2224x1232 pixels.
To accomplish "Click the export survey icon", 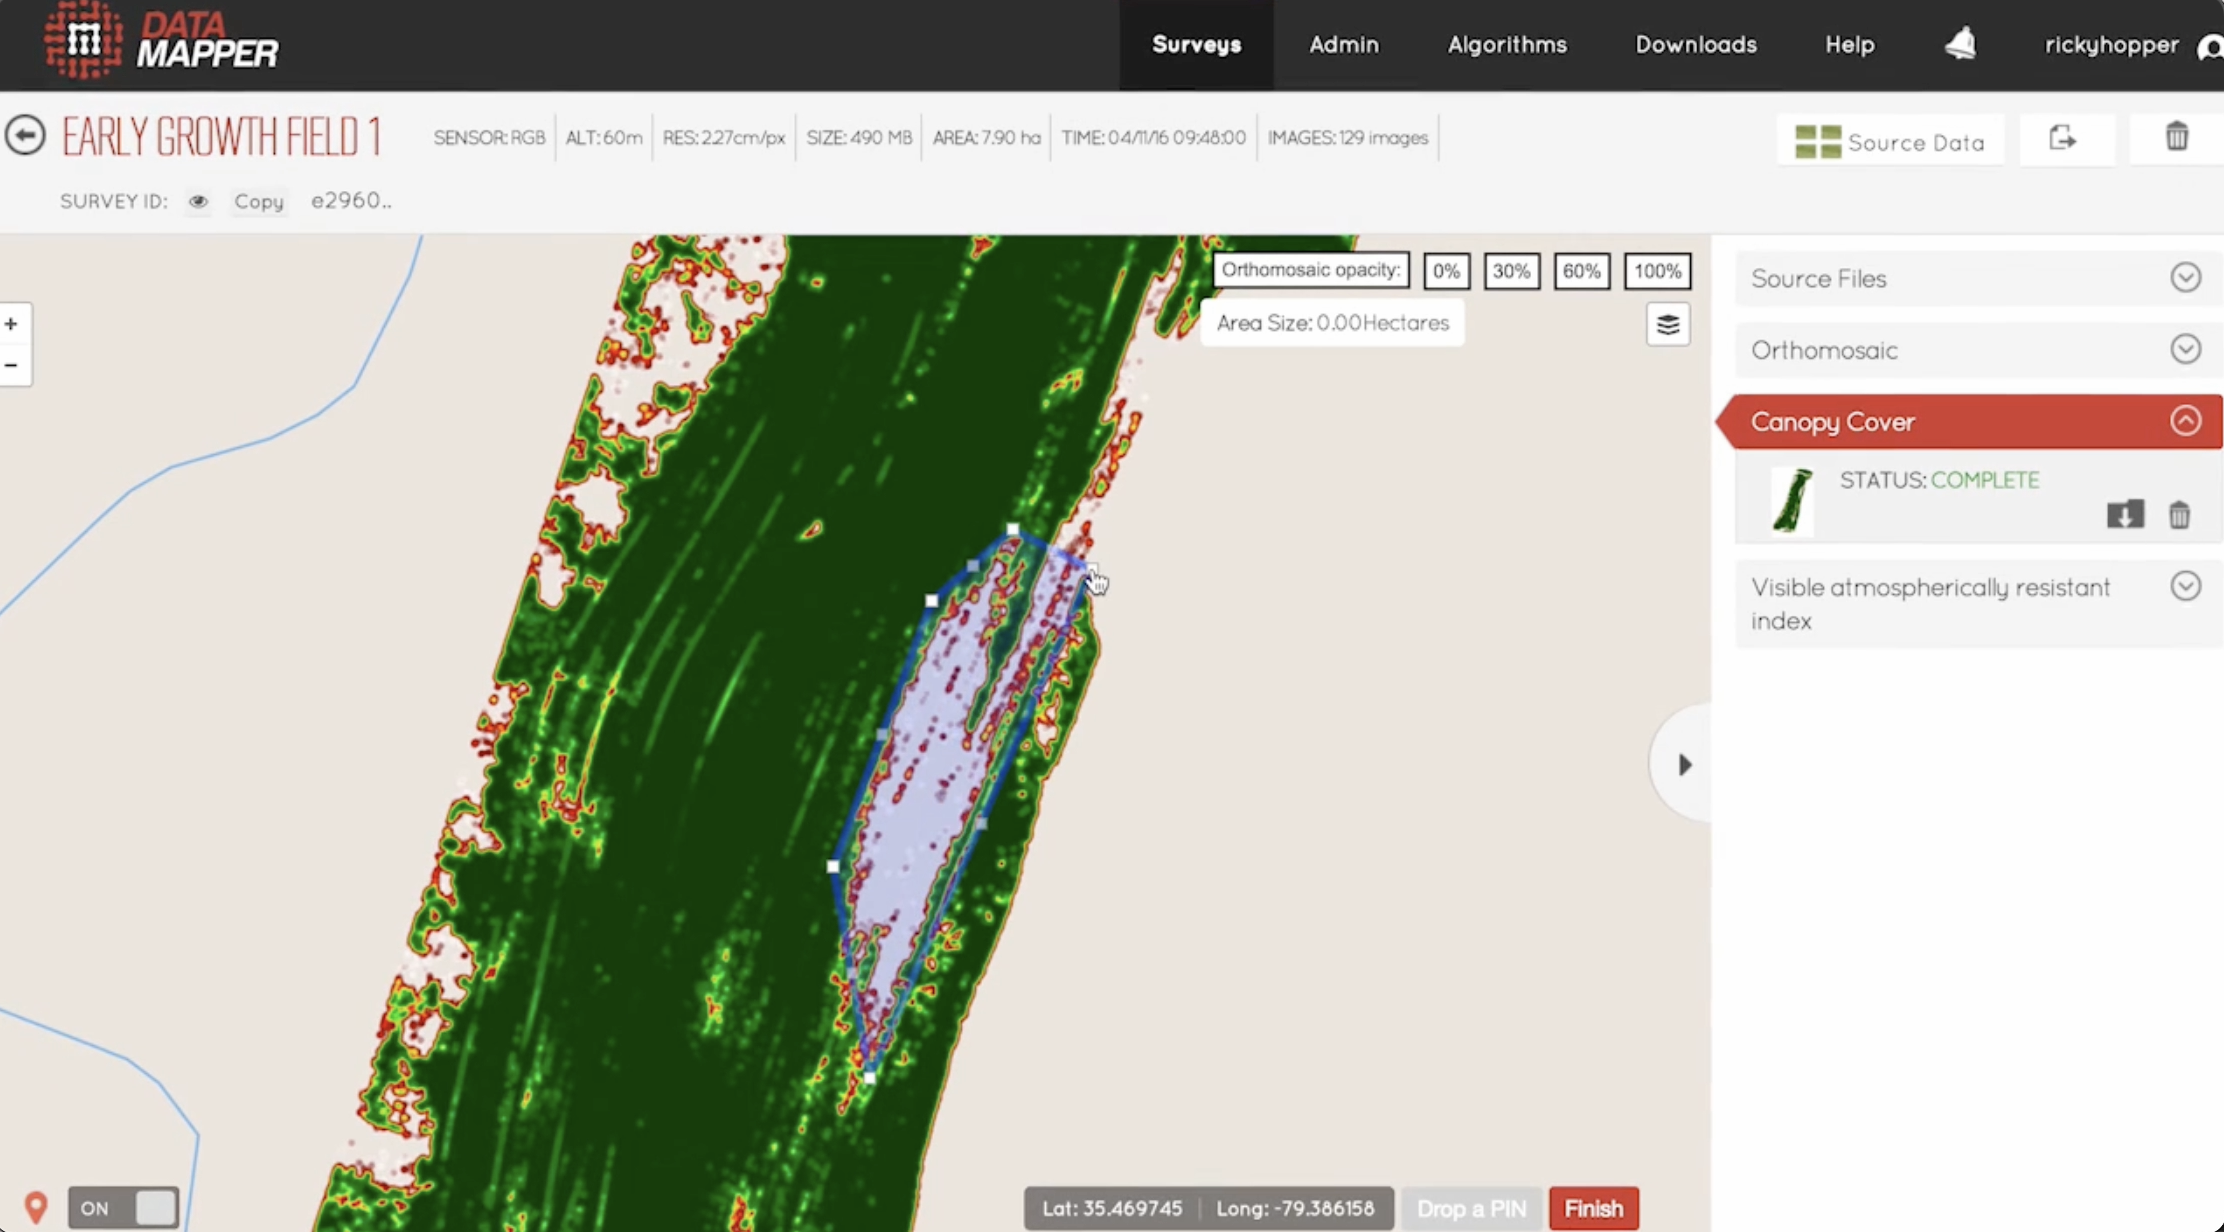I will coord(2063,138).
